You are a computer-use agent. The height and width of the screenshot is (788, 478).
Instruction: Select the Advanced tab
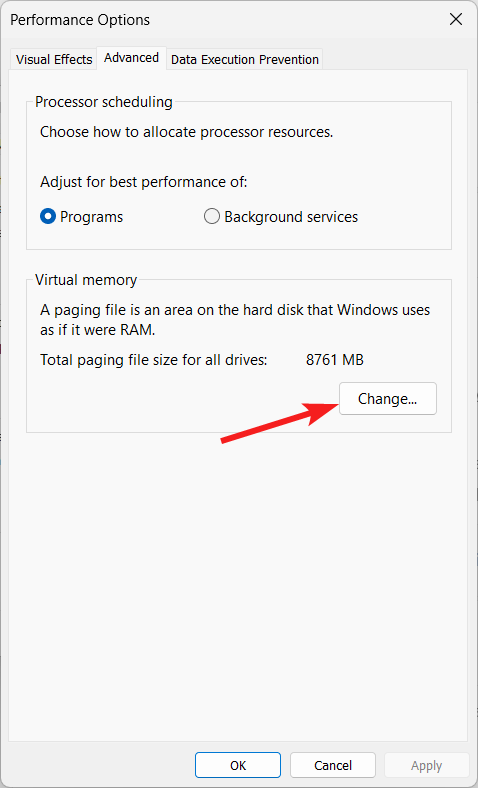point(131,58)
